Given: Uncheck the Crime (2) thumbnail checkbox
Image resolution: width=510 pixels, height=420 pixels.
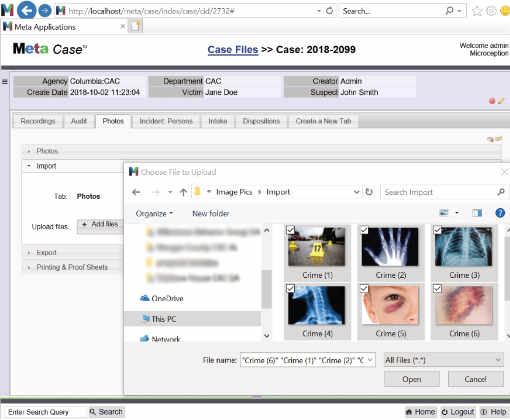Looking at the screenshot, I should pyautogui.click(x=364, y=229).
